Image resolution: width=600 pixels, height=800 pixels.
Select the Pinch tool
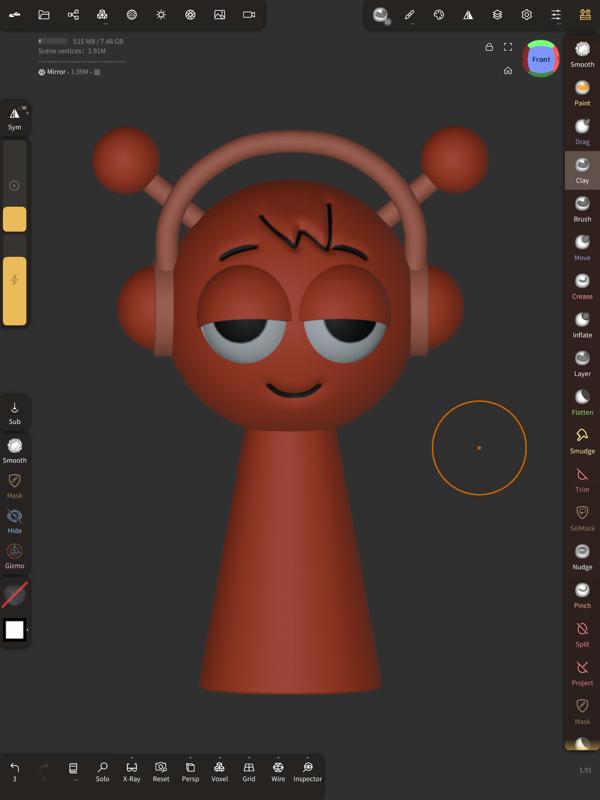[x=582, y=596]
